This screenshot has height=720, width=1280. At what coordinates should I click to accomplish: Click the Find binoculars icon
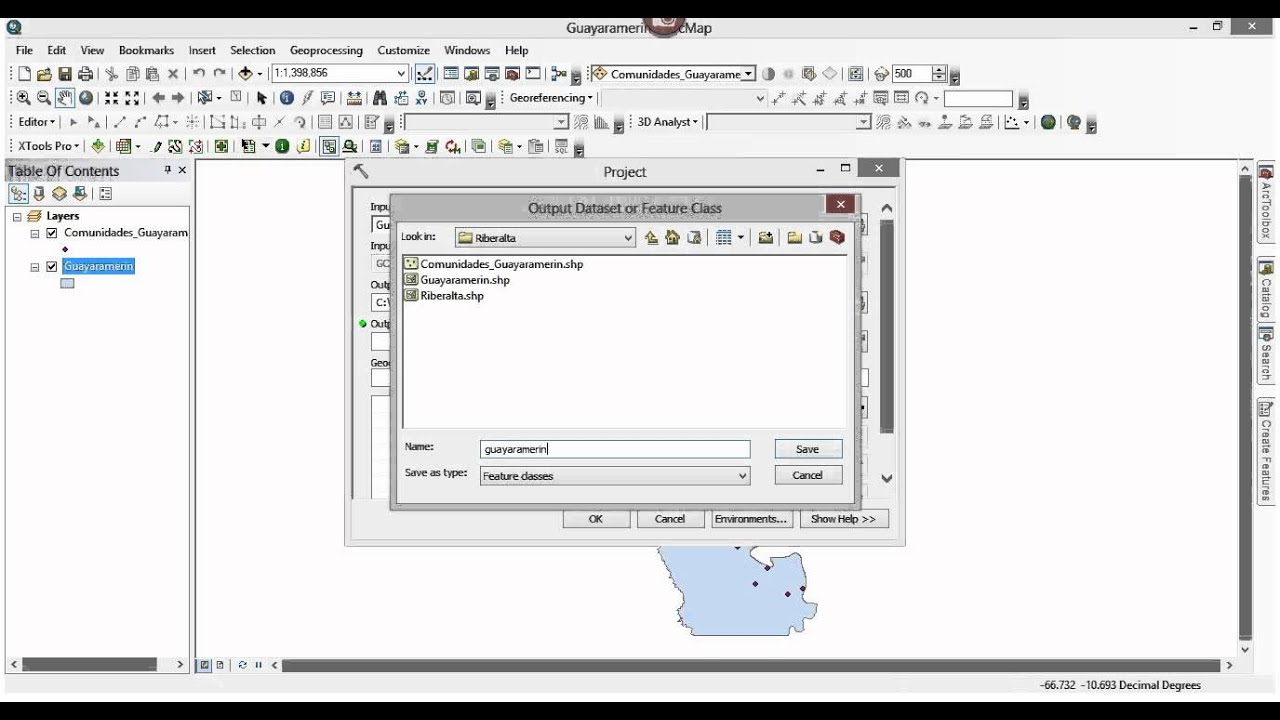point(379,98)
